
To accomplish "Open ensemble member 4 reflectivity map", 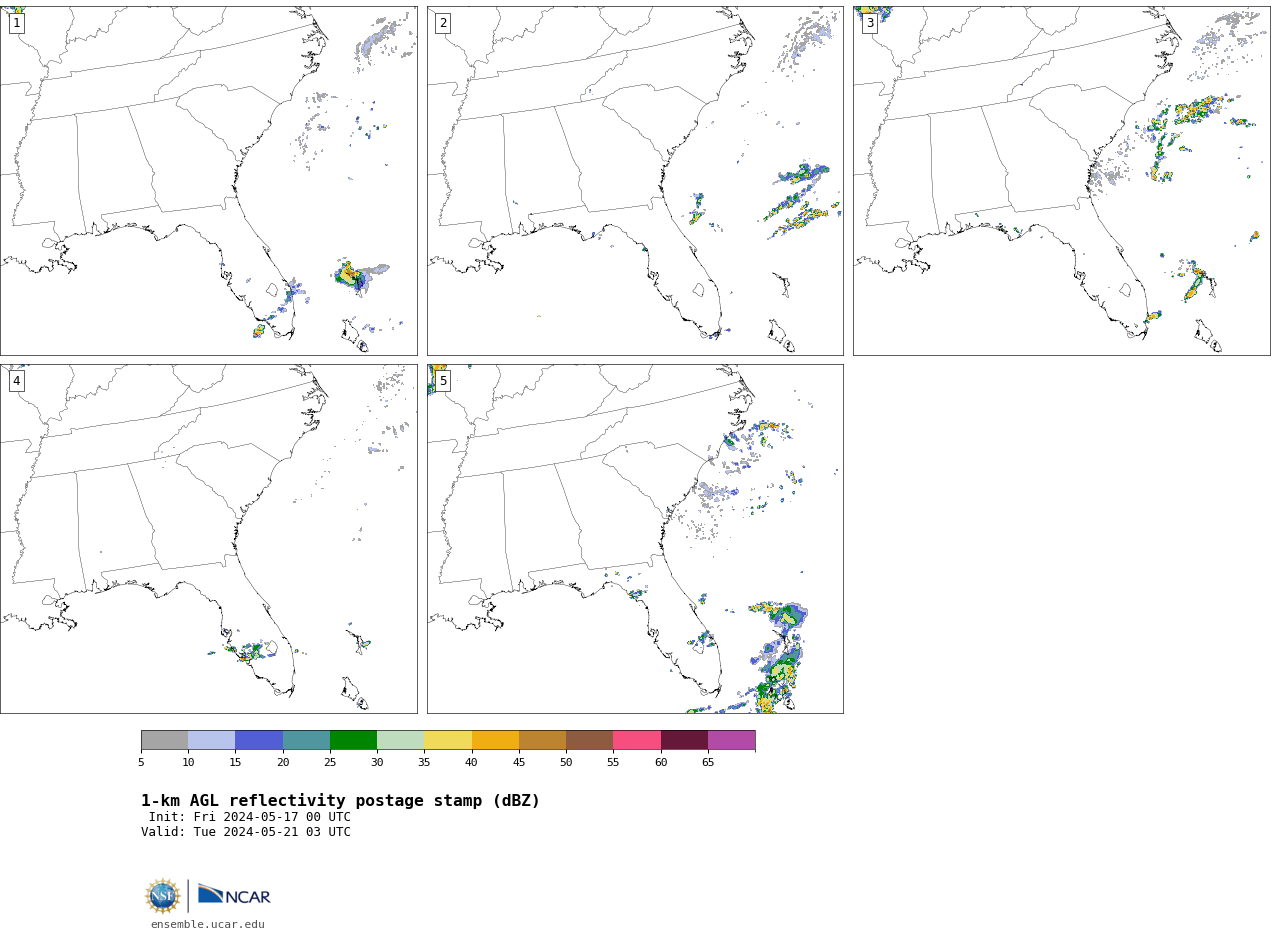I will (x=208, y=539).
